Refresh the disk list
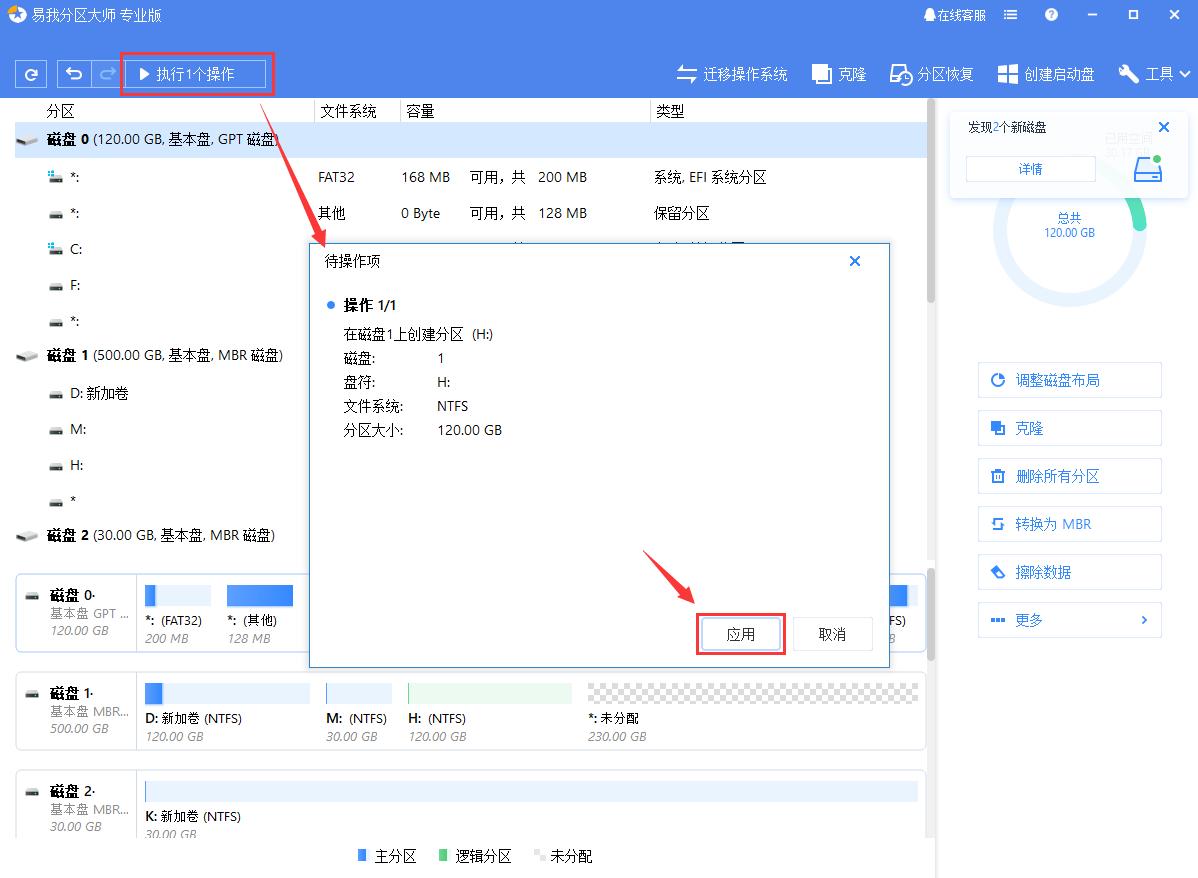Image resolution: width=1198 pixels, height=878 pixels. tap(30, 73)
